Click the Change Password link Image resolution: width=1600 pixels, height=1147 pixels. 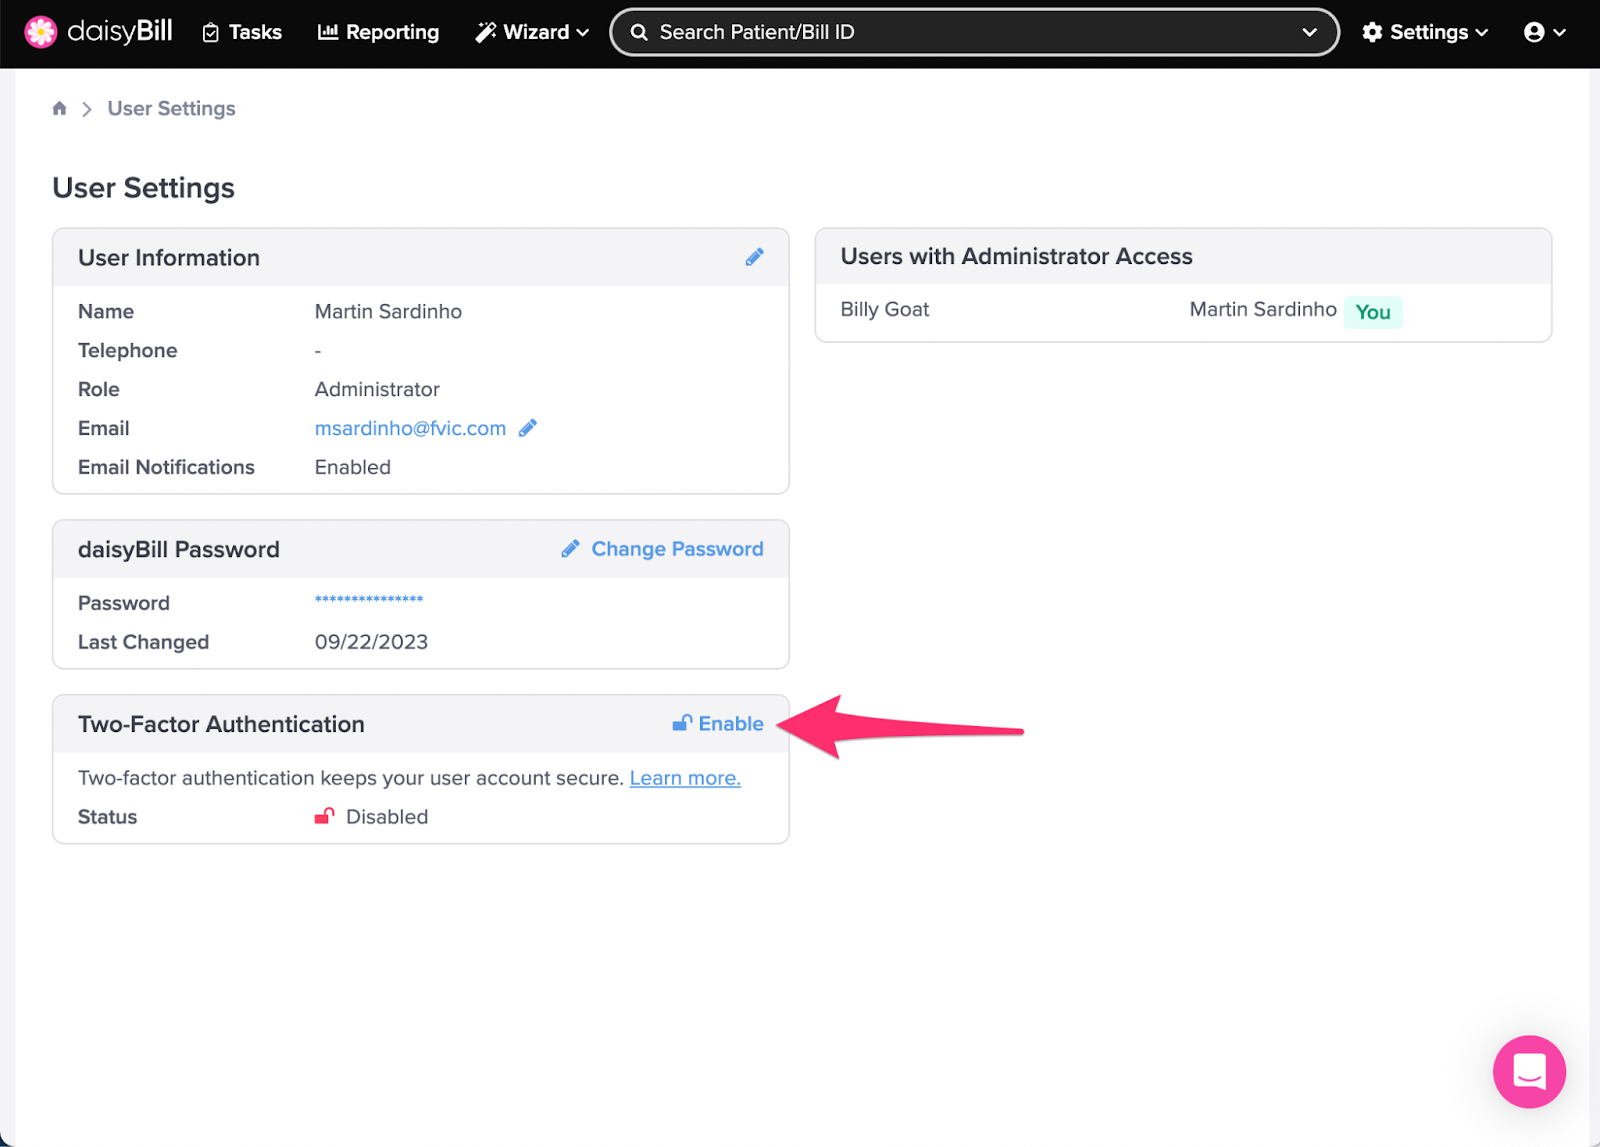(x=676, y=548)
